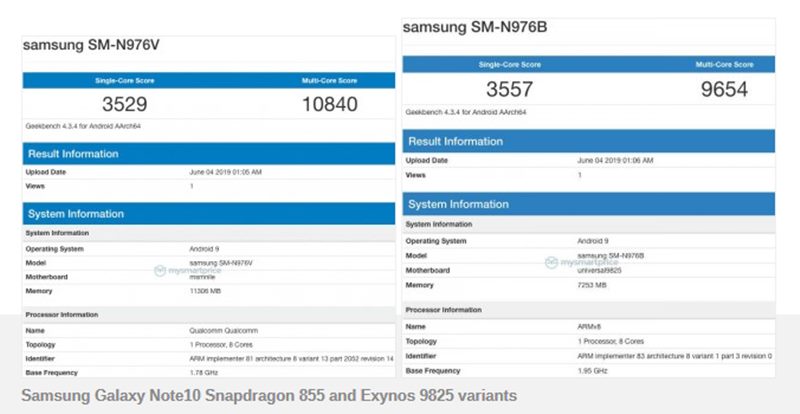
Task: Click Operating System label in SM-N976B panel
Action: click(x=436, y=241)
